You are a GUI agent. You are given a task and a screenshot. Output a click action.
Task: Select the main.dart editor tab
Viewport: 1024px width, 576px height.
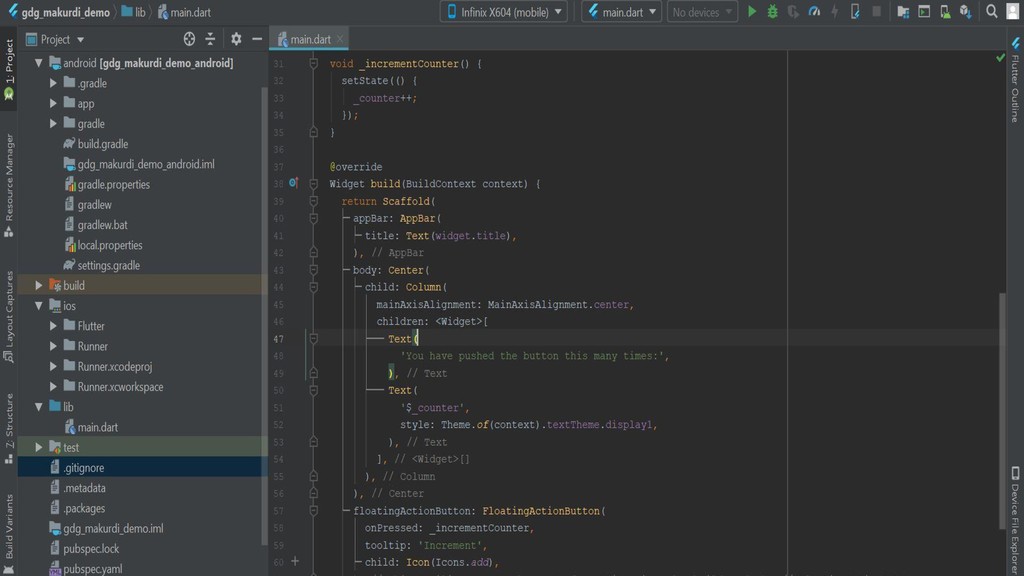[310, 40]
